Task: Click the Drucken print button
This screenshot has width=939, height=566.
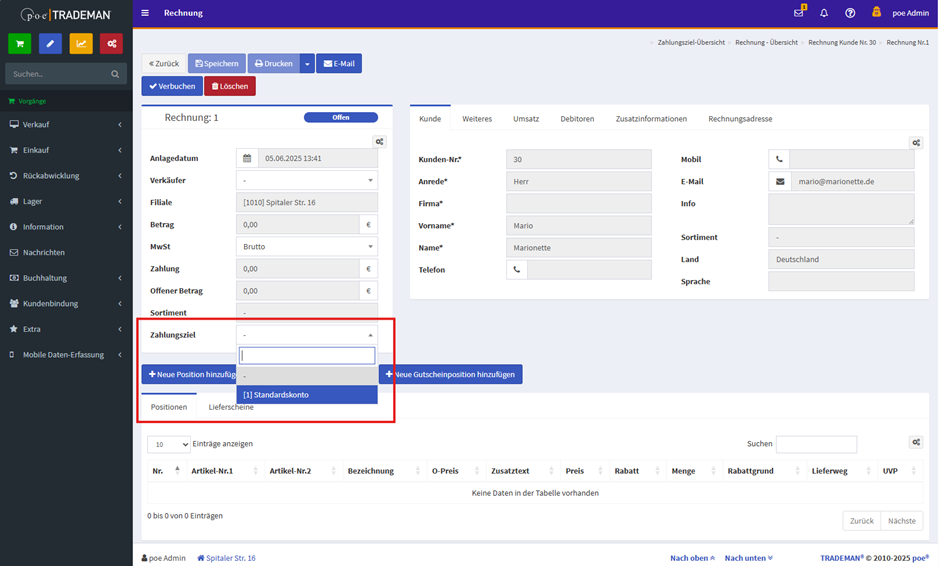Action: click(274, 63)
